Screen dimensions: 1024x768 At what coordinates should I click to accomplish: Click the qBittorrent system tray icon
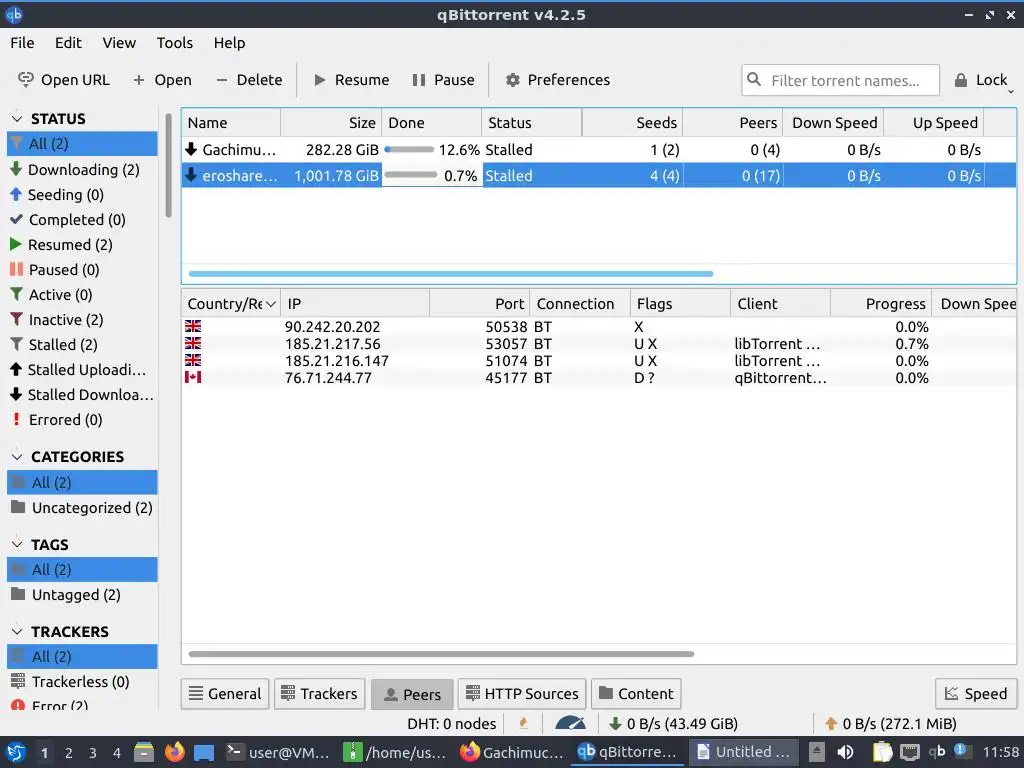[x=936, y=752]
